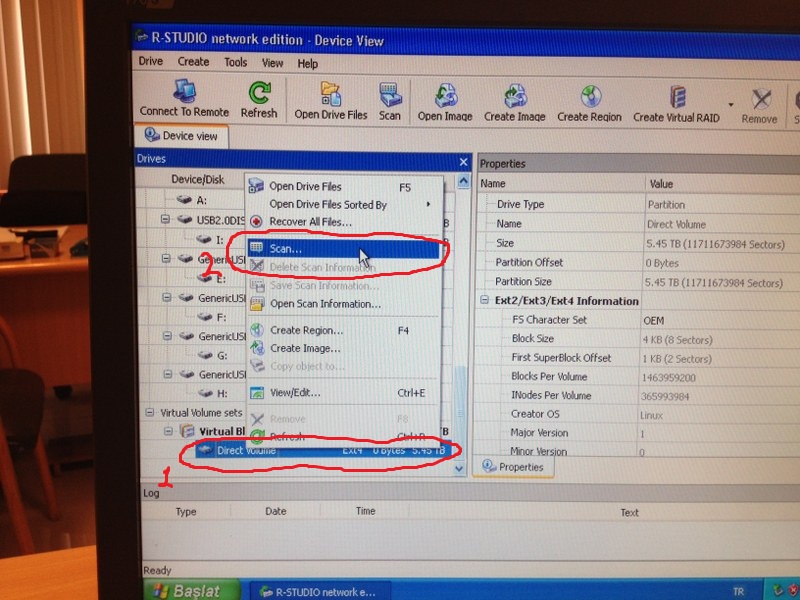Click the Value column header in Properties

click(722, 184)
